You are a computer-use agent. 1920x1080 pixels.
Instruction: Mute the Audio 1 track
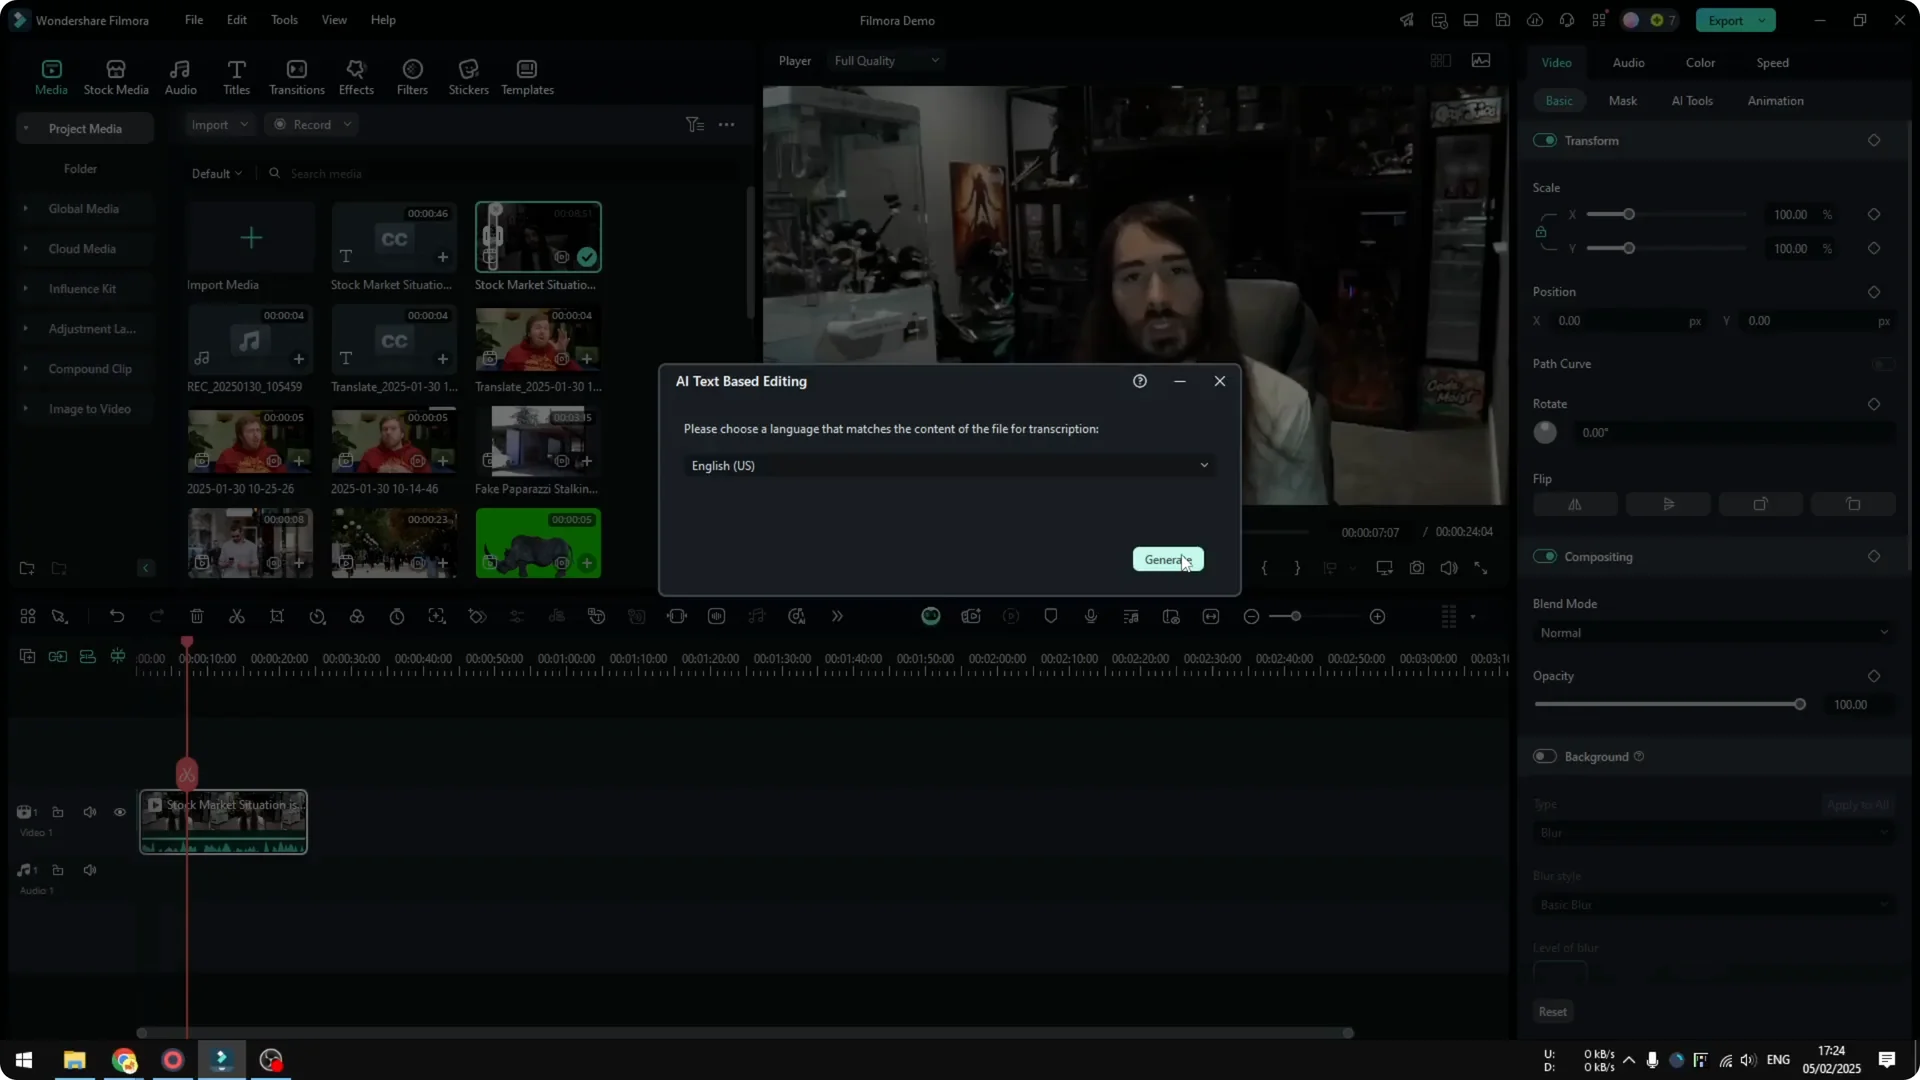tap(89, 869)
